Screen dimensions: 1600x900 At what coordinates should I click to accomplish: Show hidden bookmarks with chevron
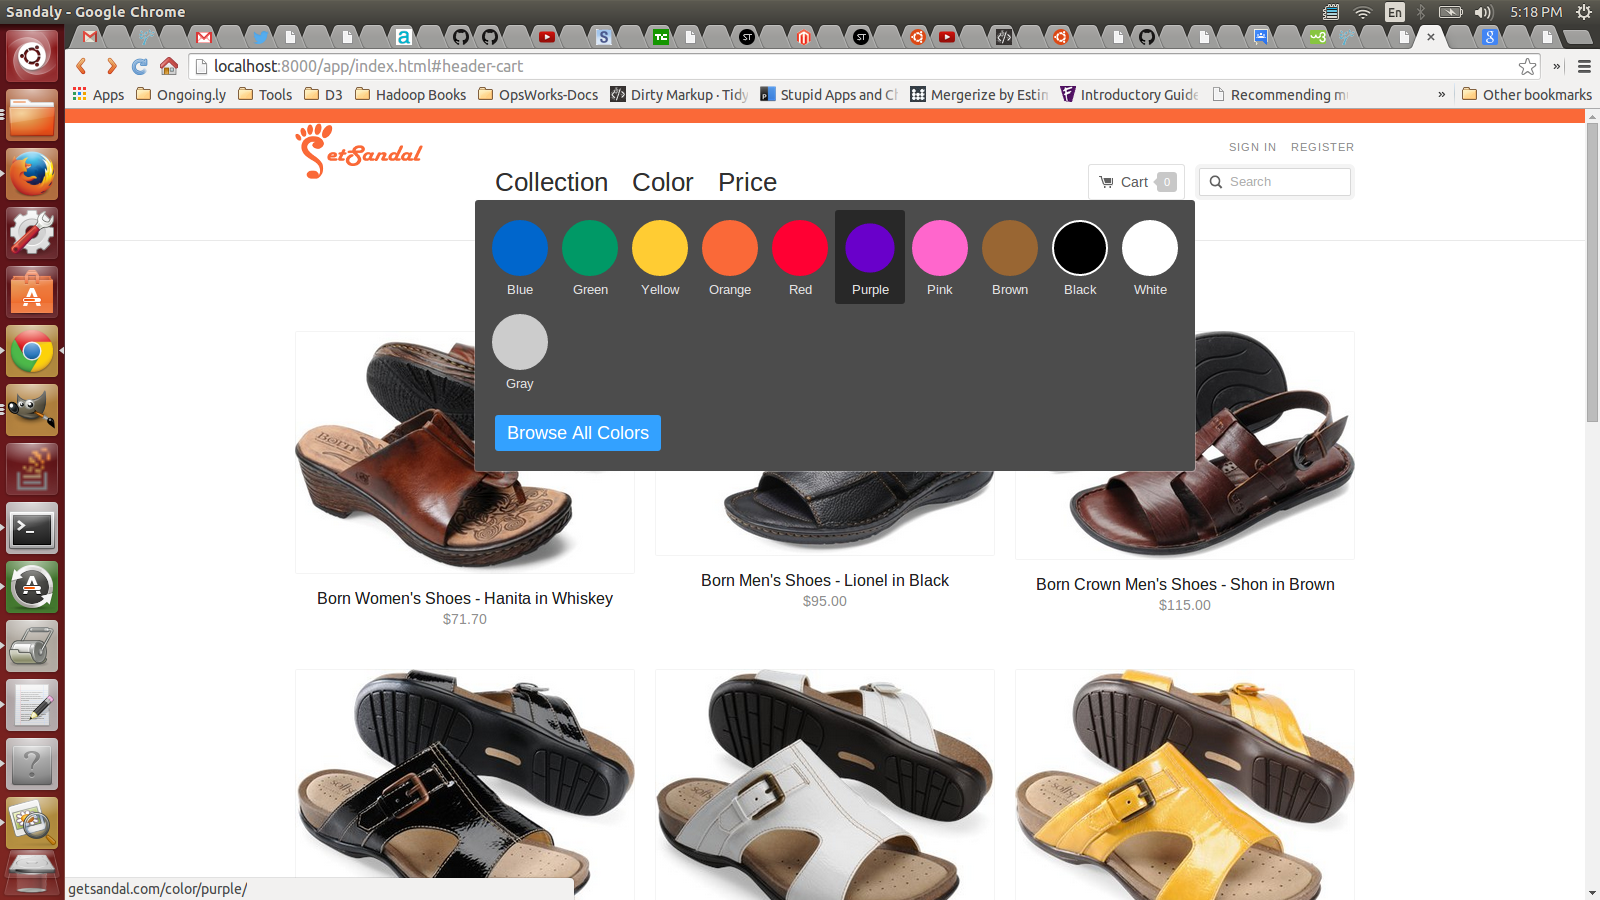click(x=1441, y=94)
